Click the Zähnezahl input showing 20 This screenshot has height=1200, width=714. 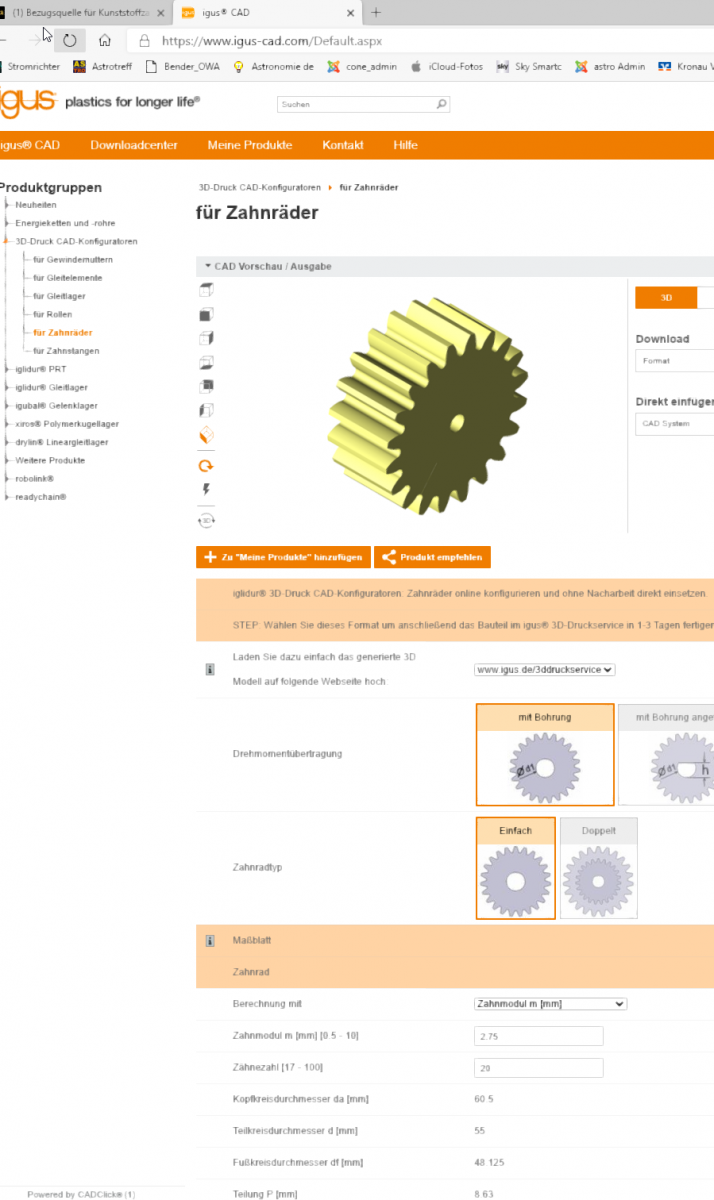(x=538, y=1068)
